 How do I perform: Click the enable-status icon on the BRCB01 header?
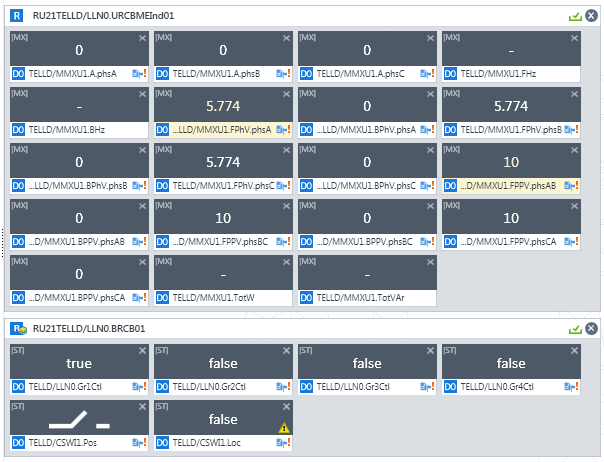click(x=574, y=328)
